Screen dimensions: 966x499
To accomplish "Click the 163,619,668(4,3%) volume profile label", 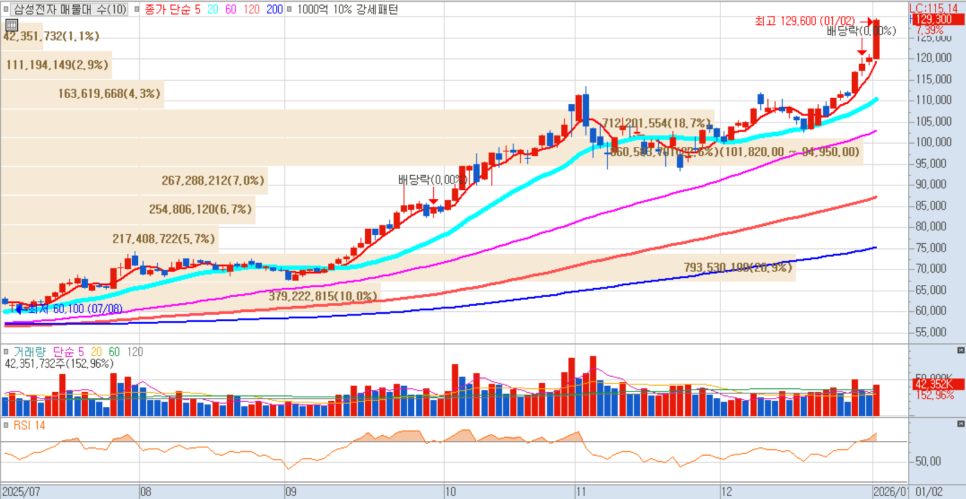I will point(110,94).
